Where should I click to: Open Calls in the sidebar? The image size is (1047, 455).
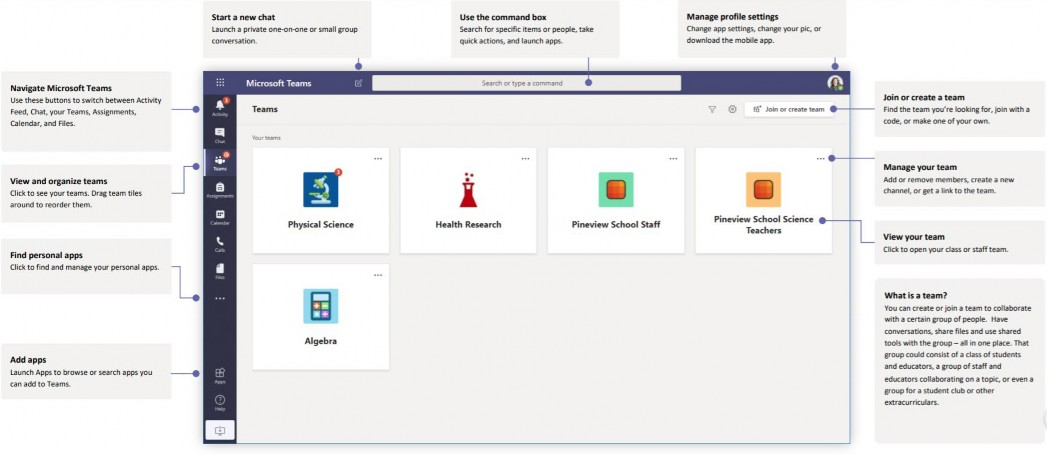tap(220, 245)
